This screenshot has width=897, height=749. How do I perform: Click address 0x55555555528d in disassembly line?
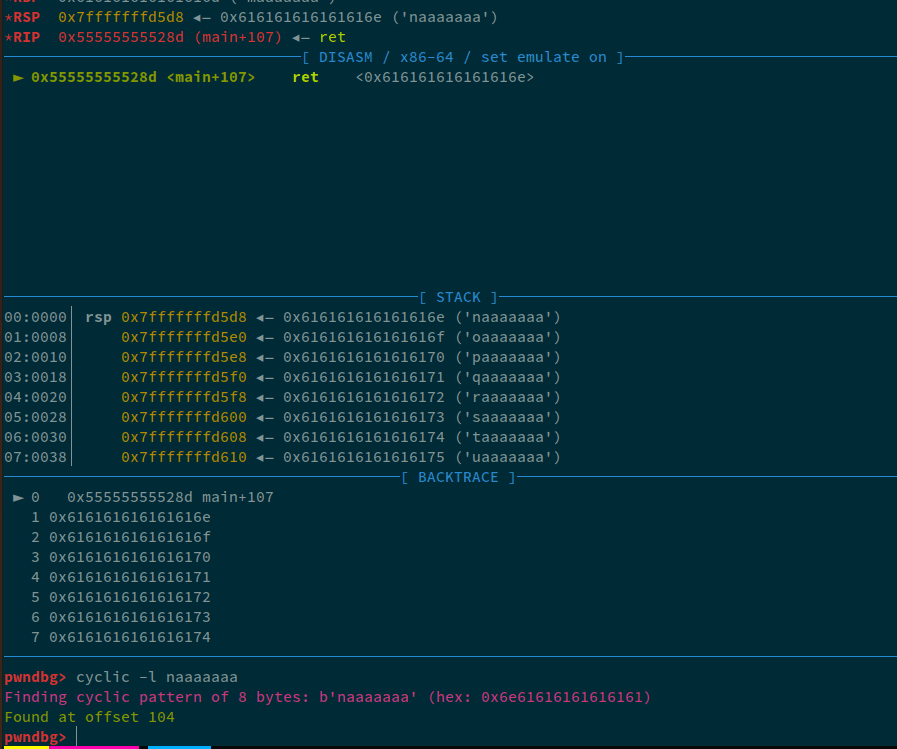pos(94,77)
